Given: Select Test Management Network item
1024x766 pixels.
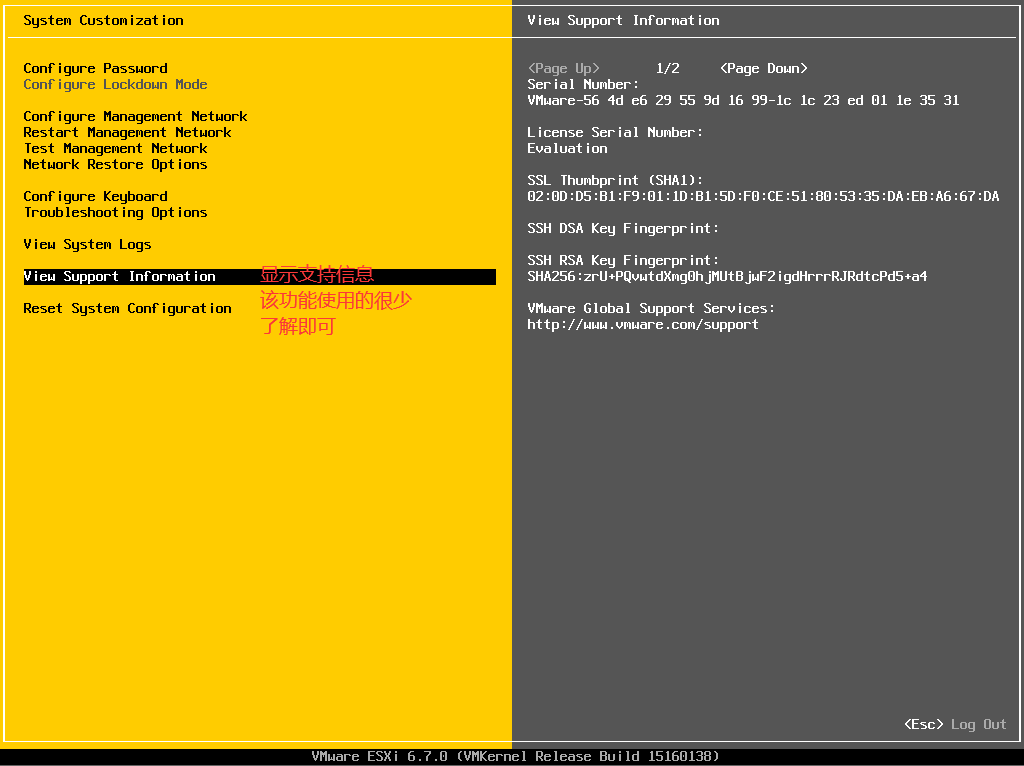Looking at the screenshot, I should [x=116, y=149].
